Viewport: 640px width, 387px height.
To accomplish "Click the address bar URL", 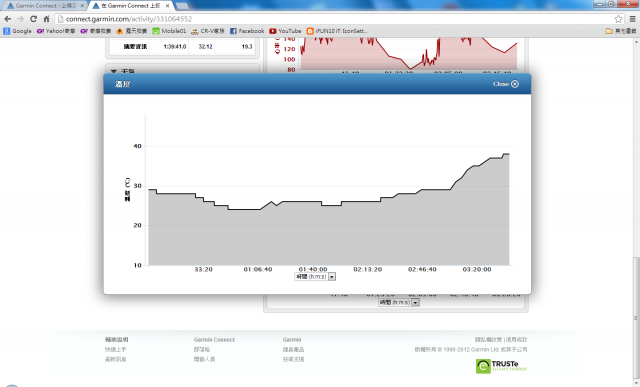I will pyautogui.click(x=129, y=19).
